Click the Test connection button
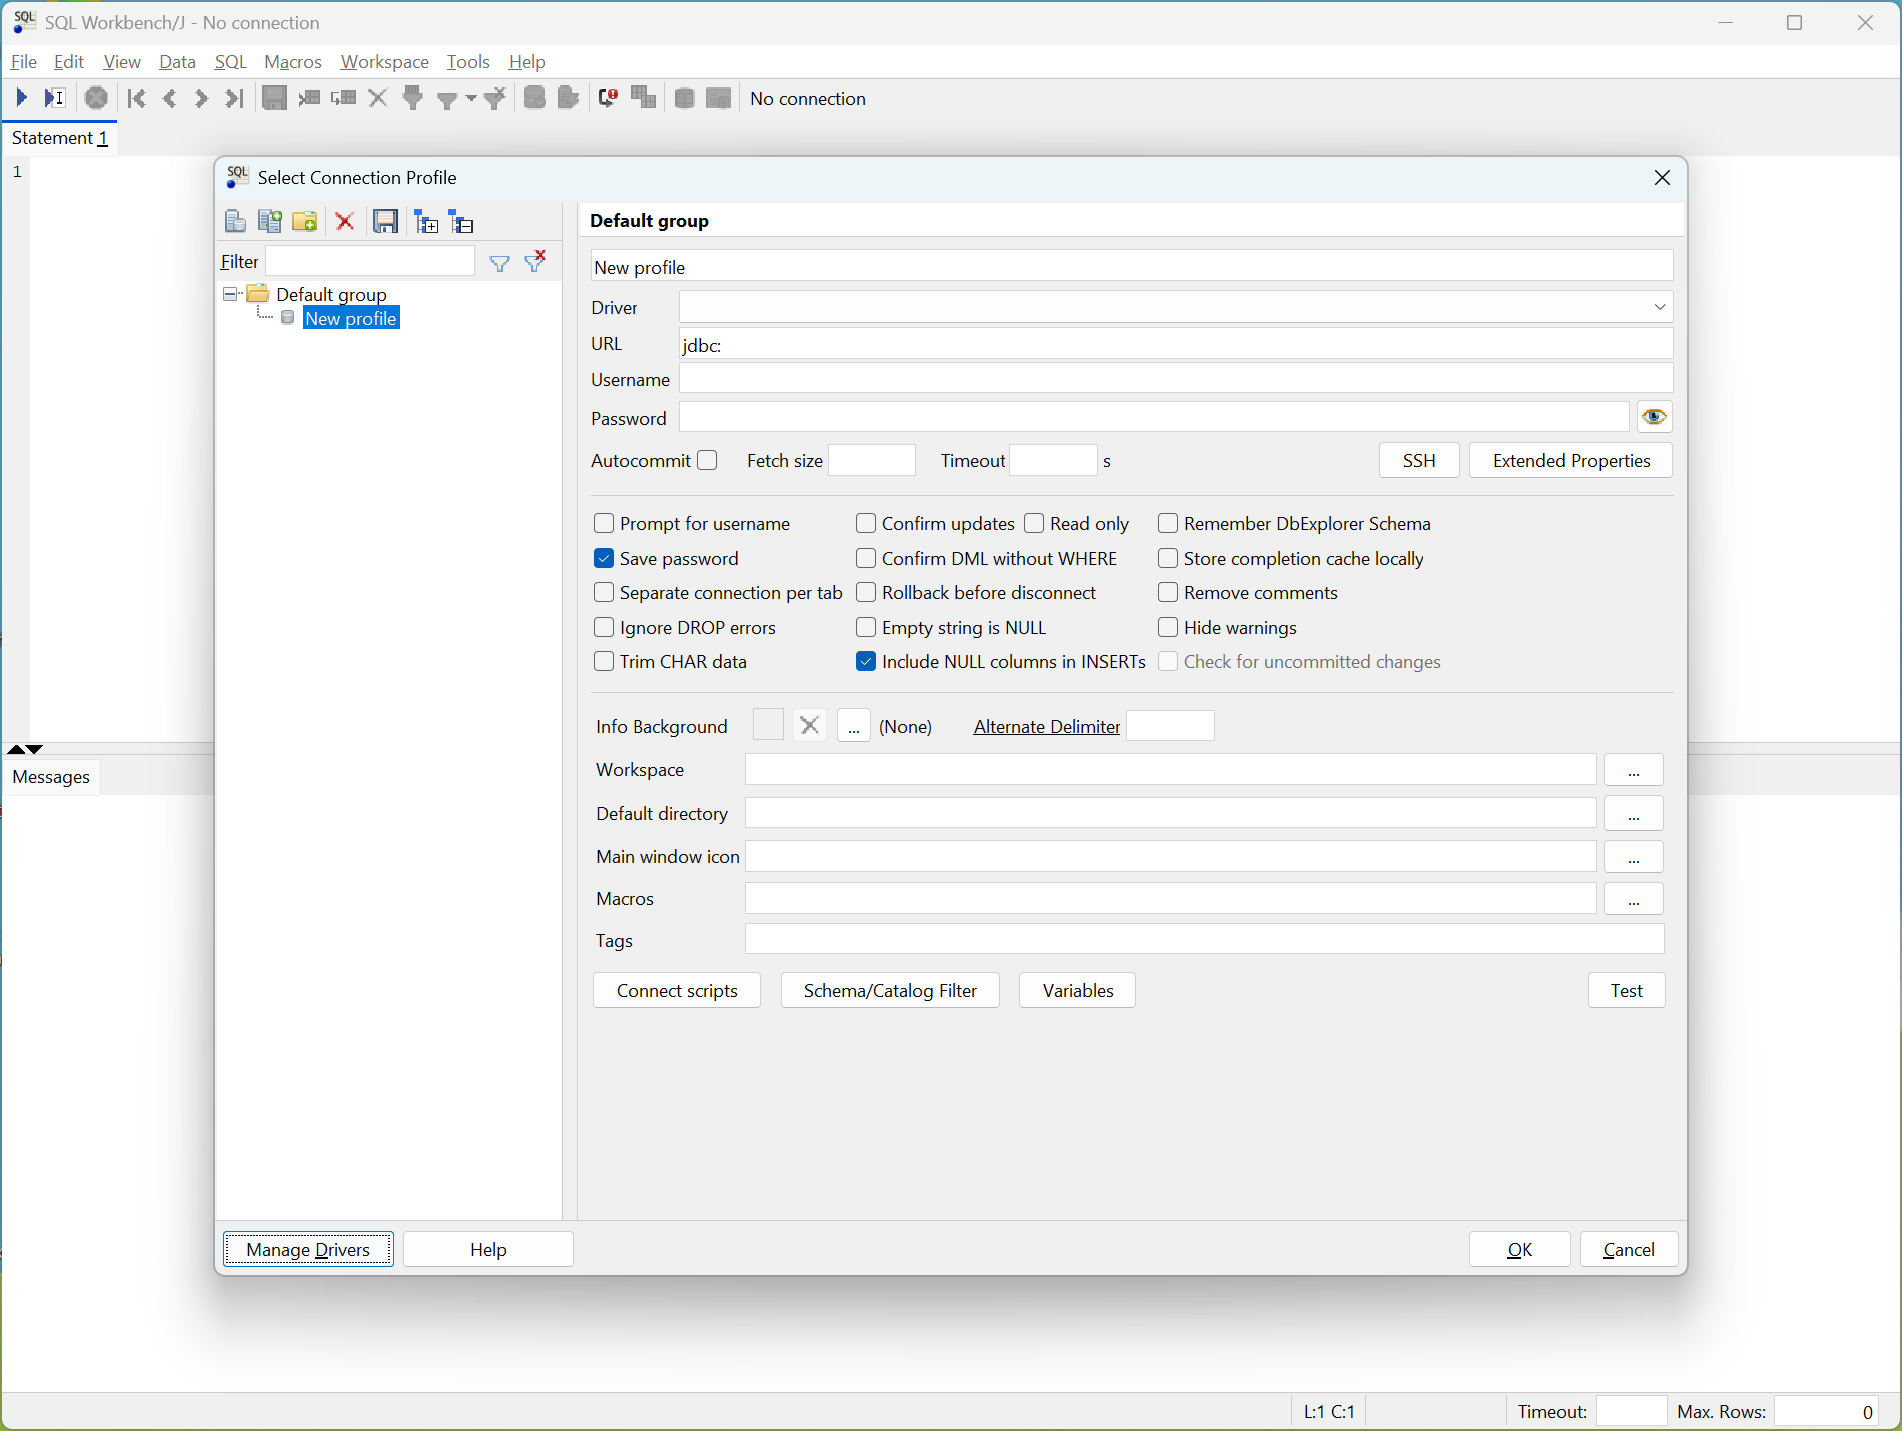 1627,990
